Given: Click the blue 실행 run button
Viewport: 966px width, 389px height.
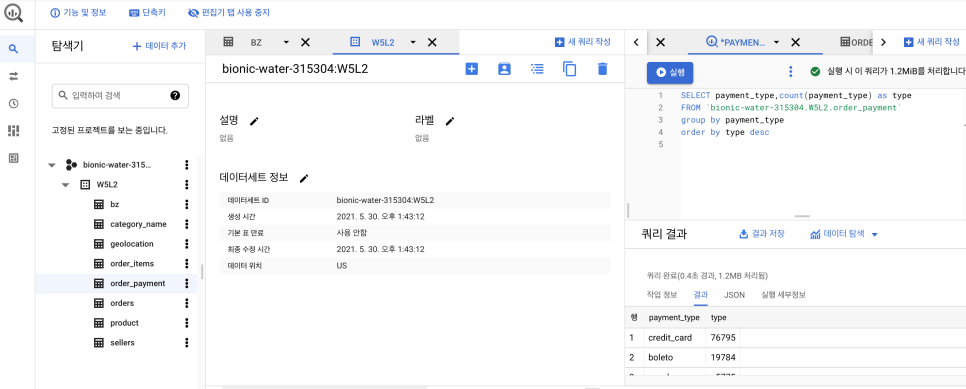Looking at the screenshot, I should coord(670,72).
